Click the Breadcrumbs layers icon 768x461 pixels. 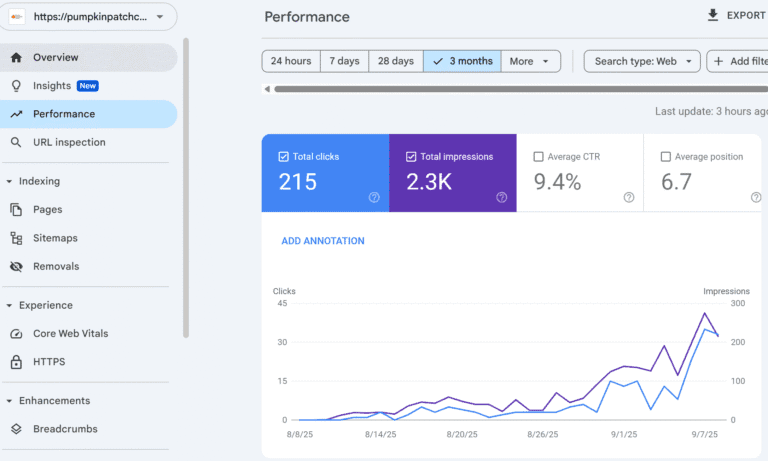[16, 429]
